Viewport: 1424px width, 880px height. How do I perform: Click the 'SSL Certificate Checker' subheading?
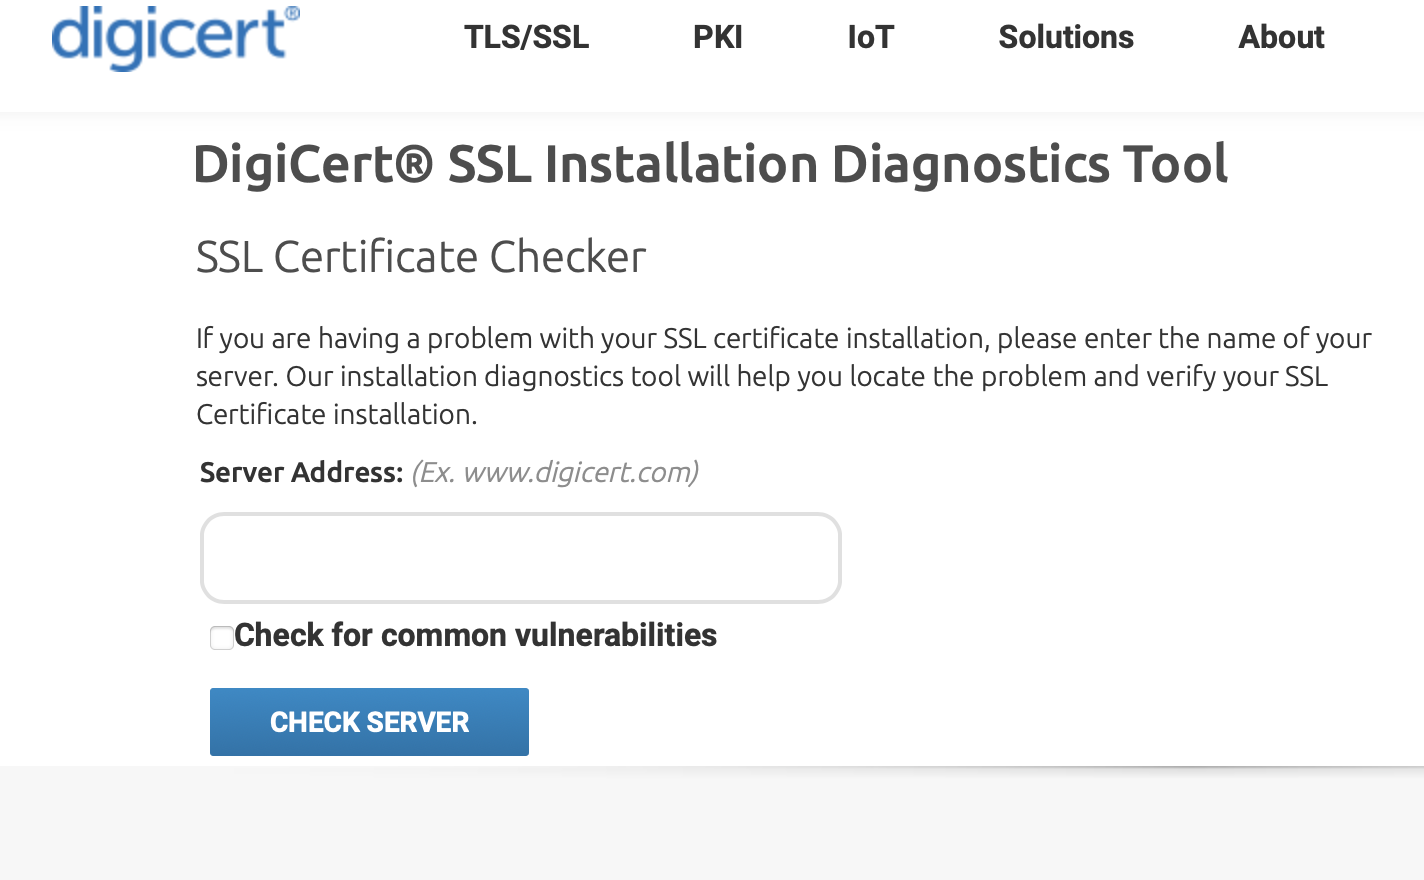(x=421, y=258)
